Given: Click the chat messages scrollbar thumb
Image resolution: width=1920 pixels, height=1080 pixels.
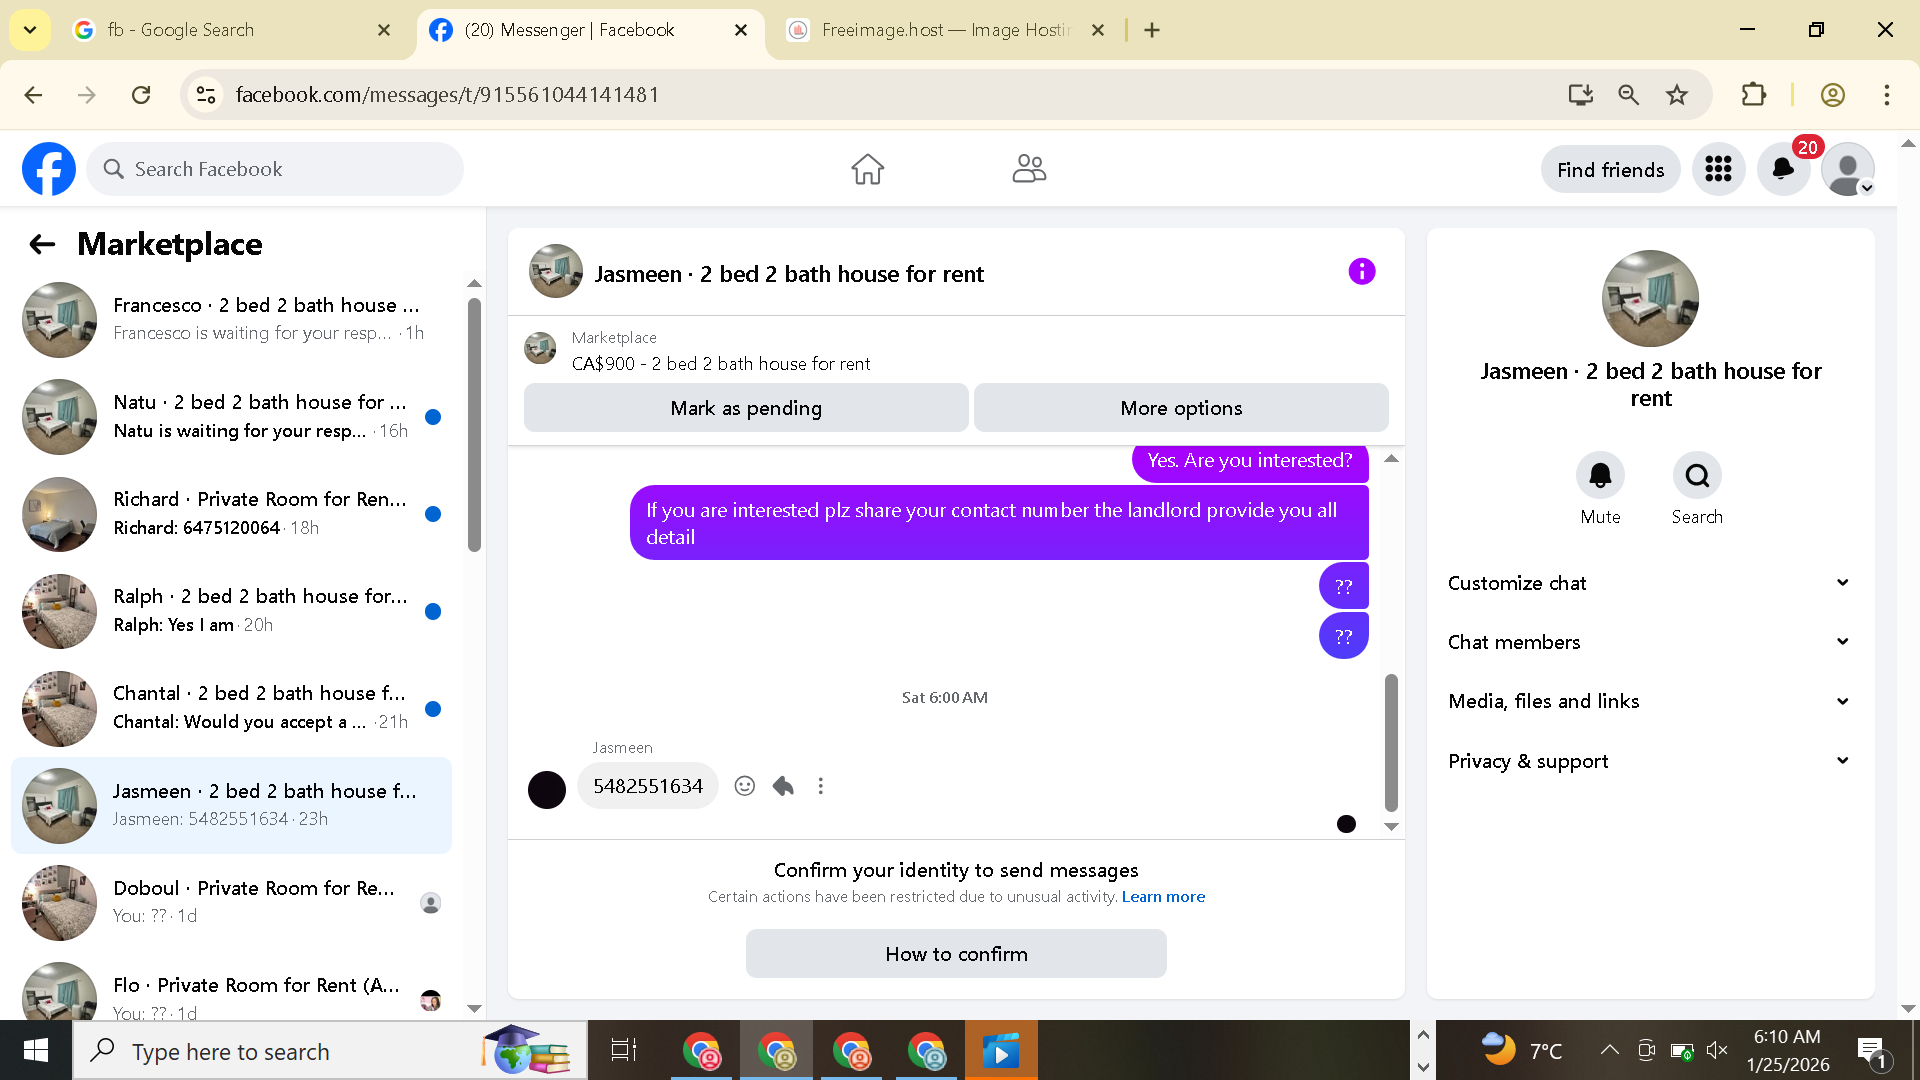Looking at the screenshot, I should 1391,742.
